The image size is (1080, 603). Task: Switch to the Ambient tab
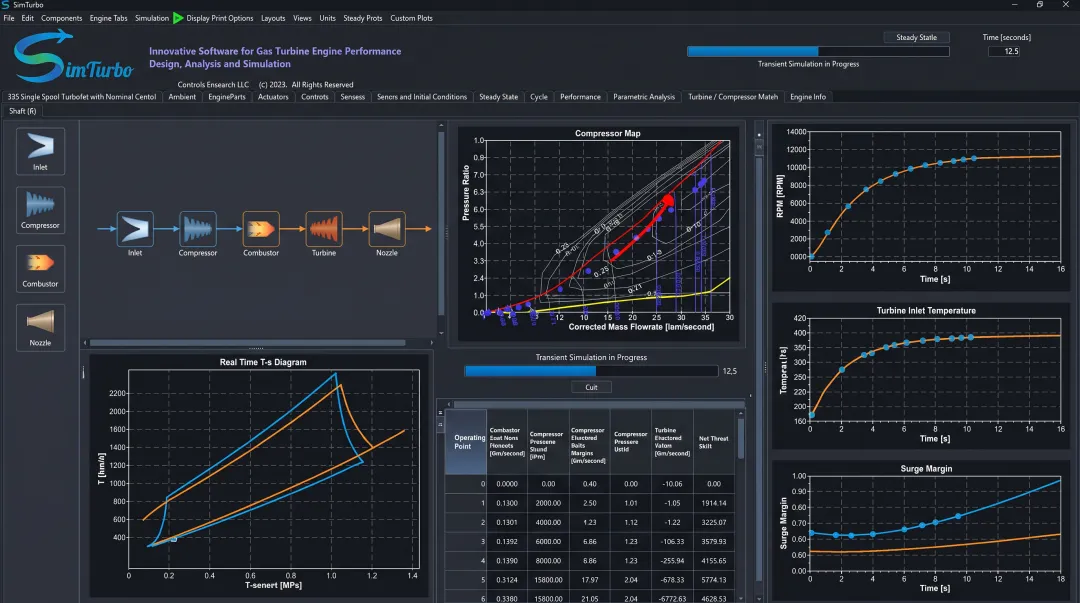click(x=182, y=97)
